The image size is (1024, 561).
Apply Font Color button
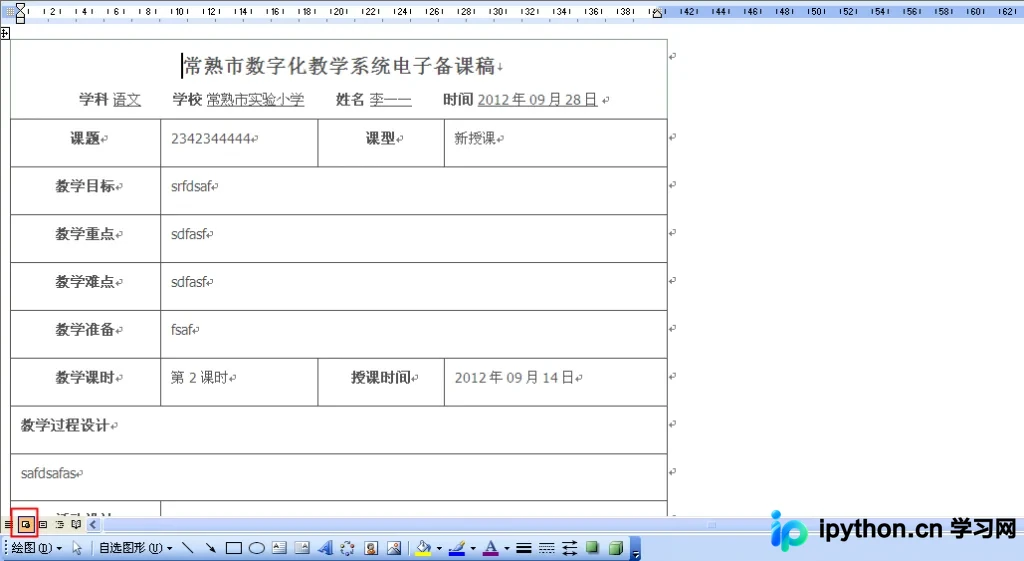[x=490, y=548]
